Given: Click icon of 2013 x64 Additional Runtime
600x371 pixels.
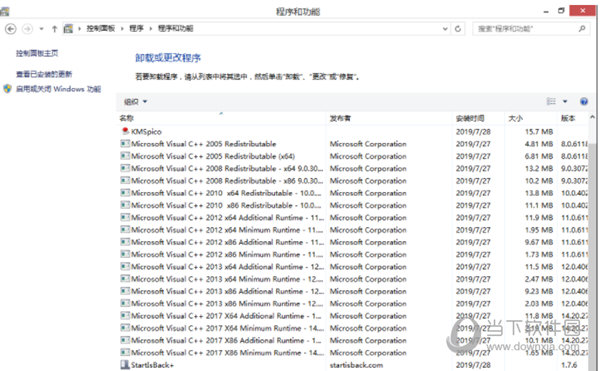Looking at the screenshot, I should coord(125,267).
